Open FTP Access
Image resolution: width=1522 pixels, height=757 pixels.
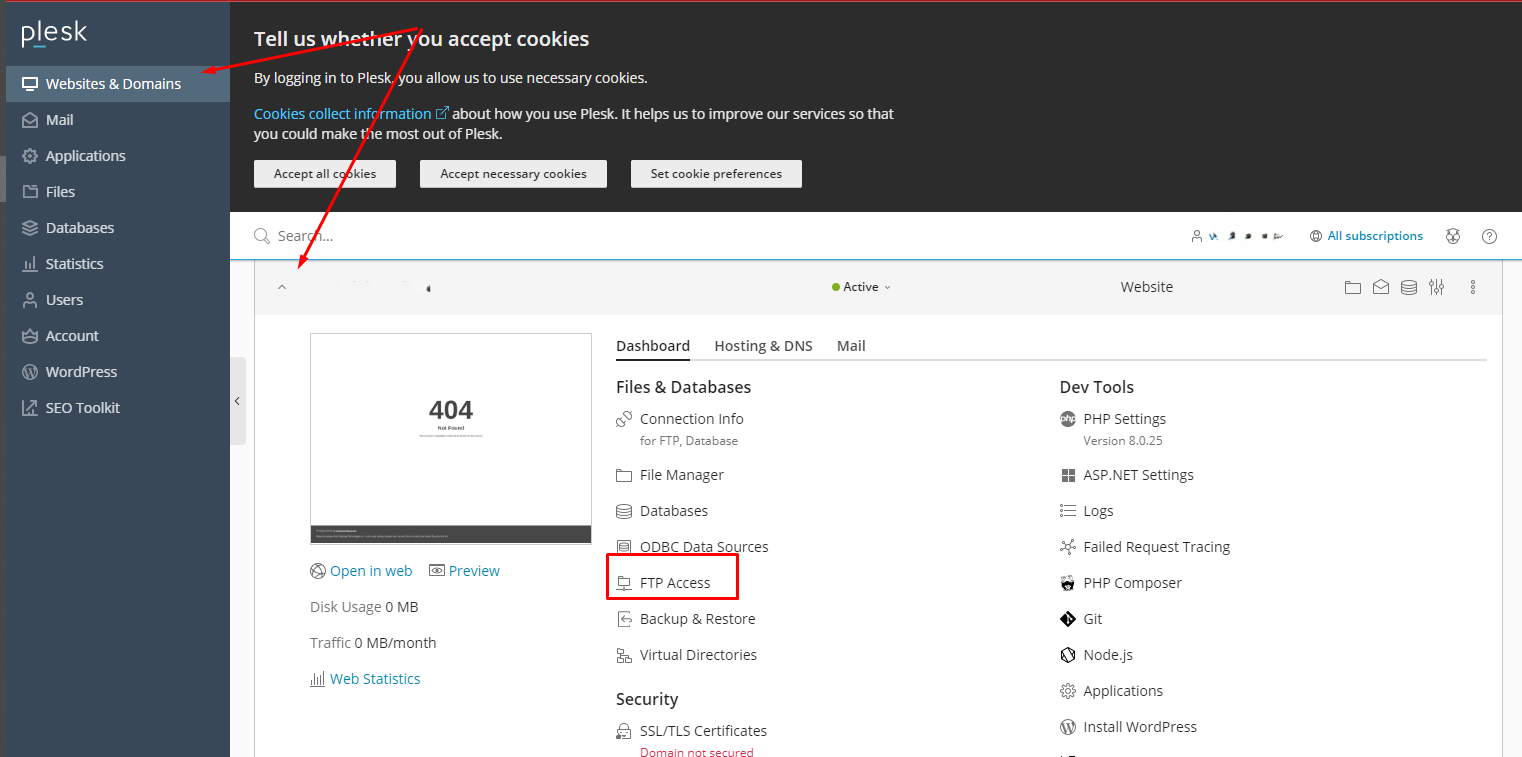[x=675, y=583]
